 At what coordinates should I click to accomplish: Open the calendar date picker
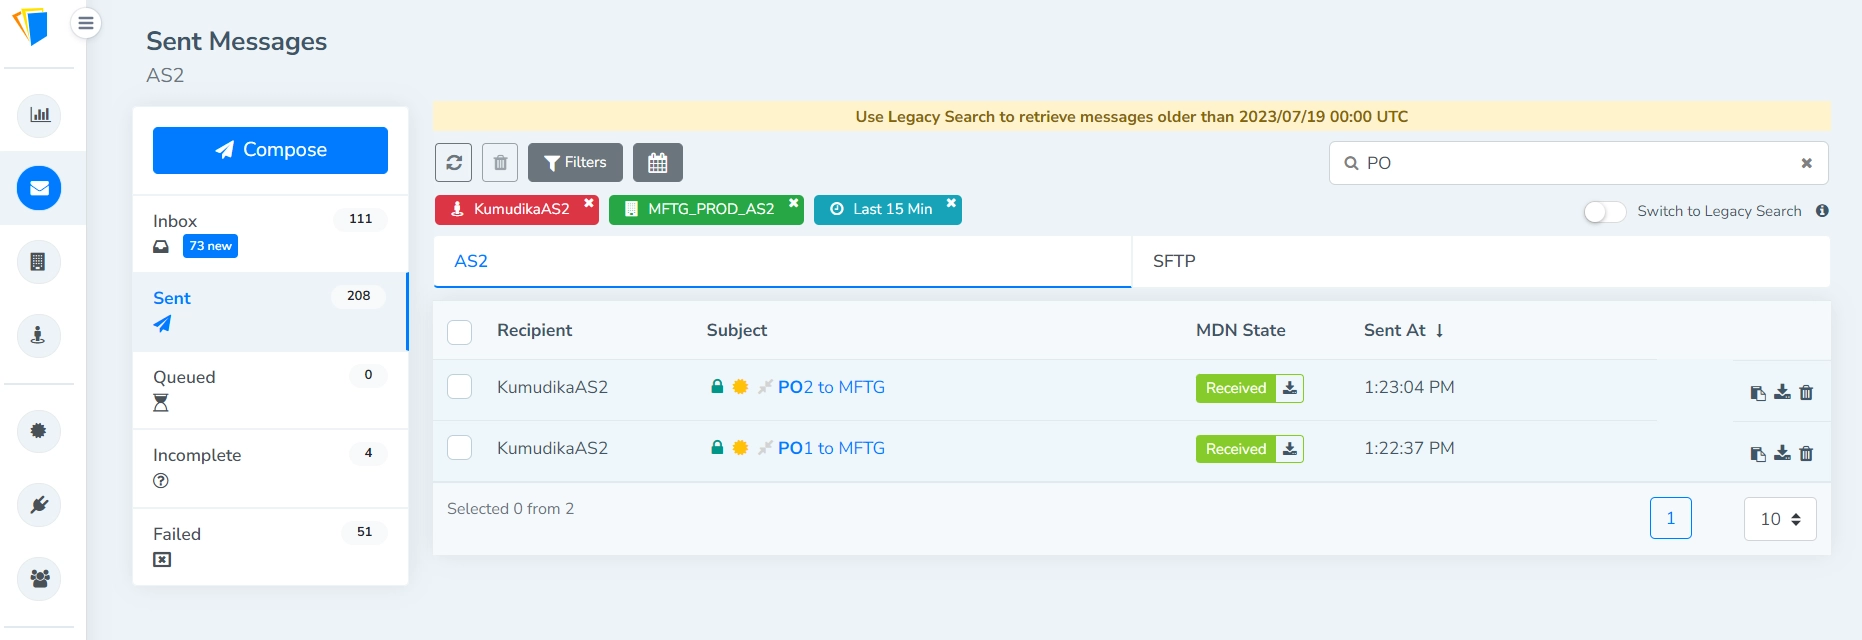click(x=657, y=163)
